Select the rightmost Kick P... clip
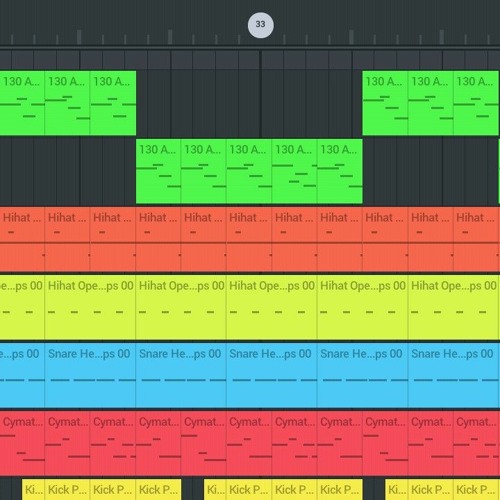Image resolution: width=500 pixels, height=500 pixels. tap(476, 490)
